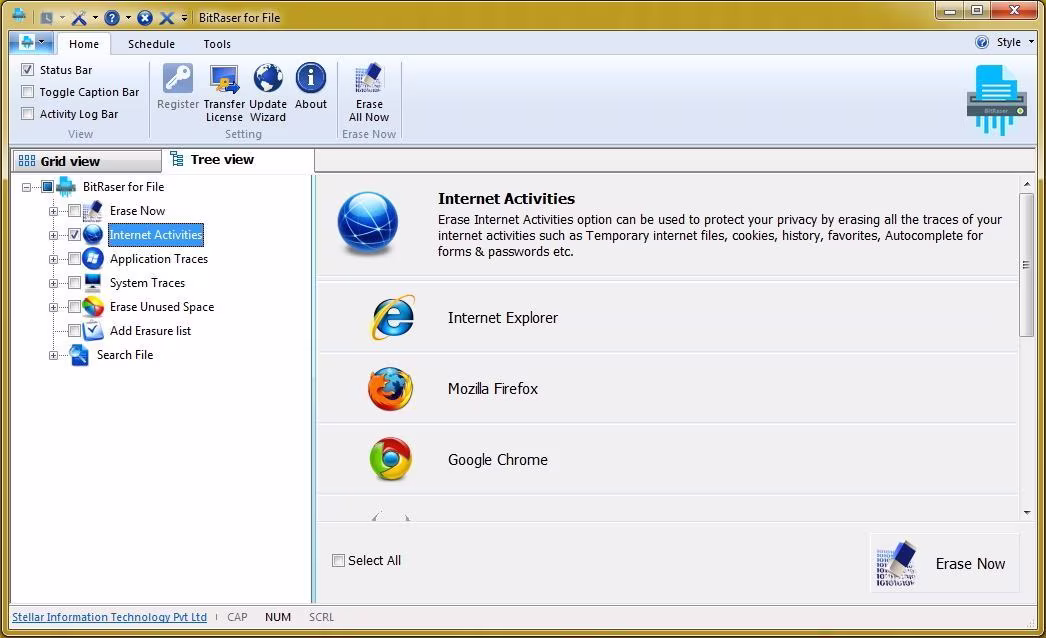Click the scrollbar up arrow
Screen dimensions: 1046x638
click(1027, 184)
